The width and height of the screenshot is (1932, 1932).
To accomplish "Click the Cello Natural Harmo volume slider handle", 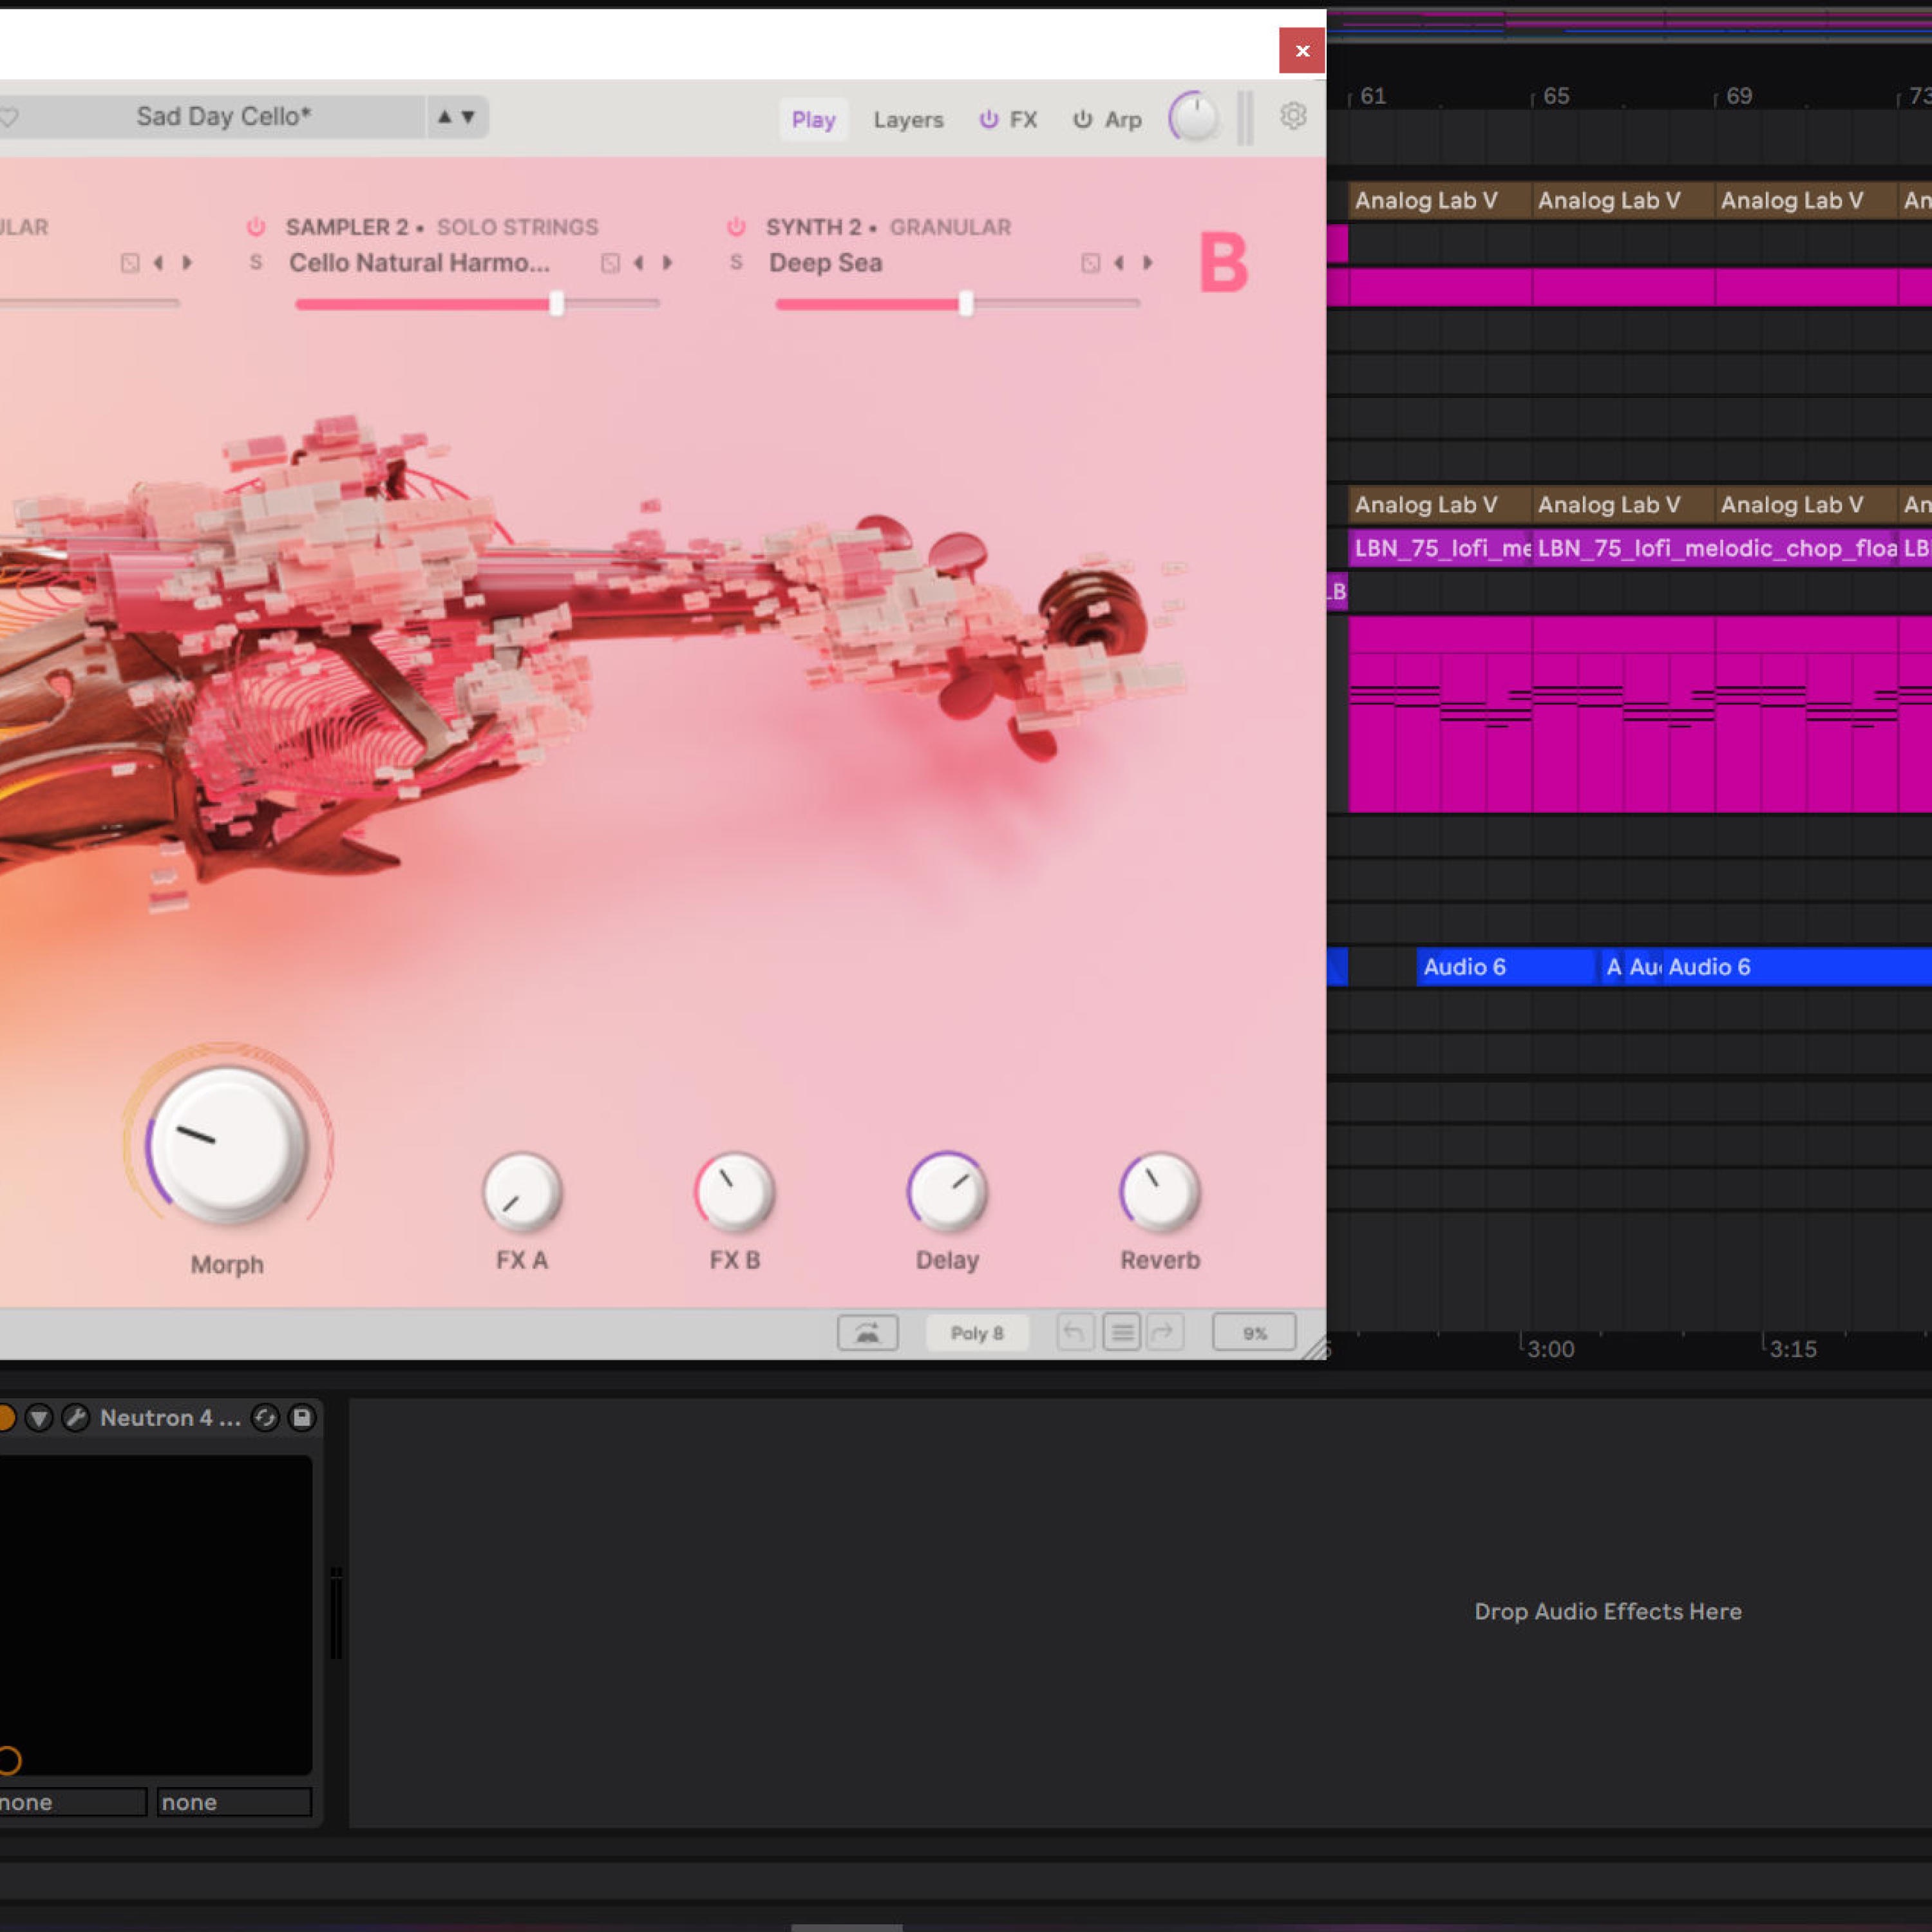I will (x=557, y=303).
